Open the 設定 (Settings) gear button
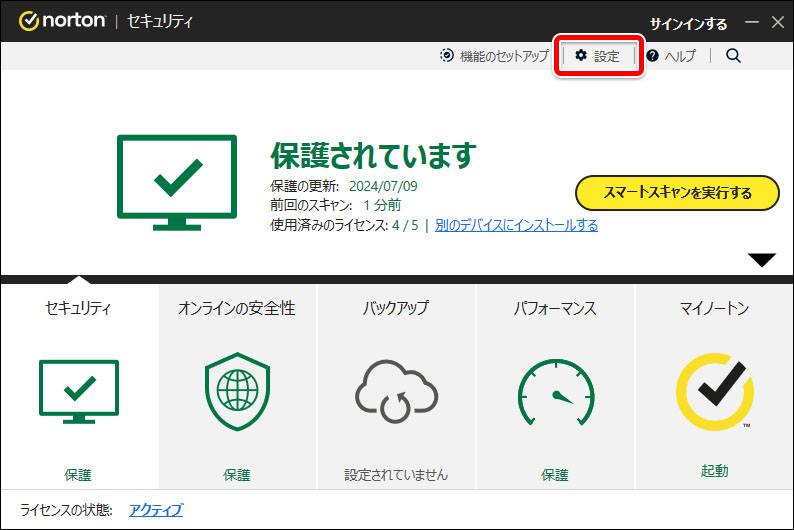This screenshot has height=530, width=794. click(598, 56)
